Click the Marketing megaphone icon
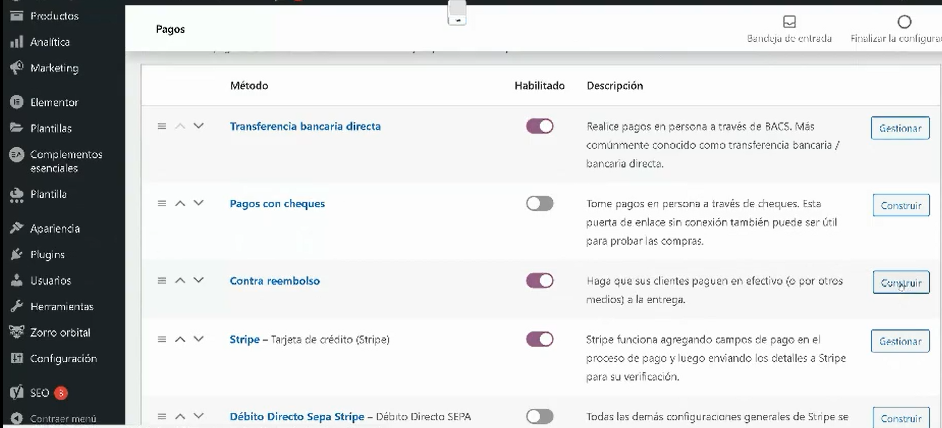Image resolution: width=942 pixels, height=428 pixels. coord(17,68)
